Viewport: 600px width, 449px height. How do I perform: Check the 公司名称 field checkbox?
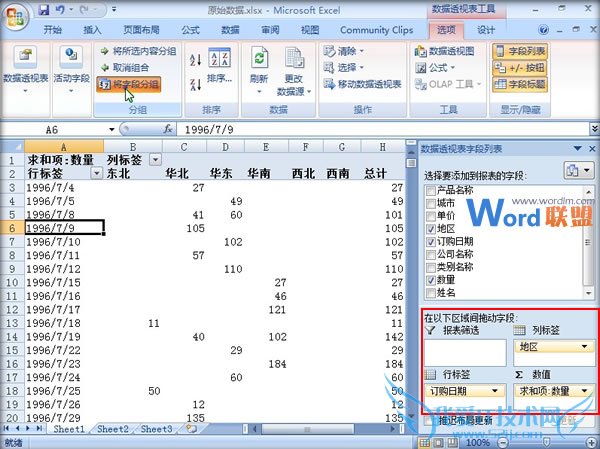pos(431,255)
